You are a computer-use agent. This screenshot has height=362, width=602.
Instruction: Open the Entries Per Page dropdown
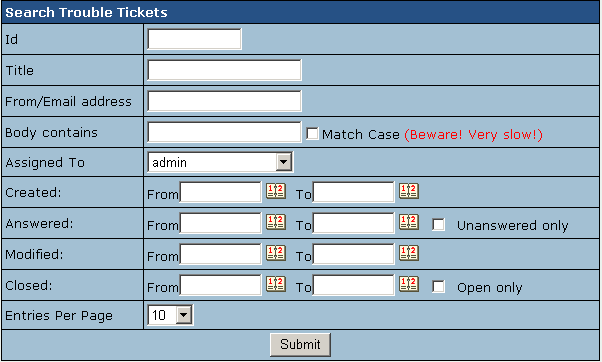coord(170,315)
